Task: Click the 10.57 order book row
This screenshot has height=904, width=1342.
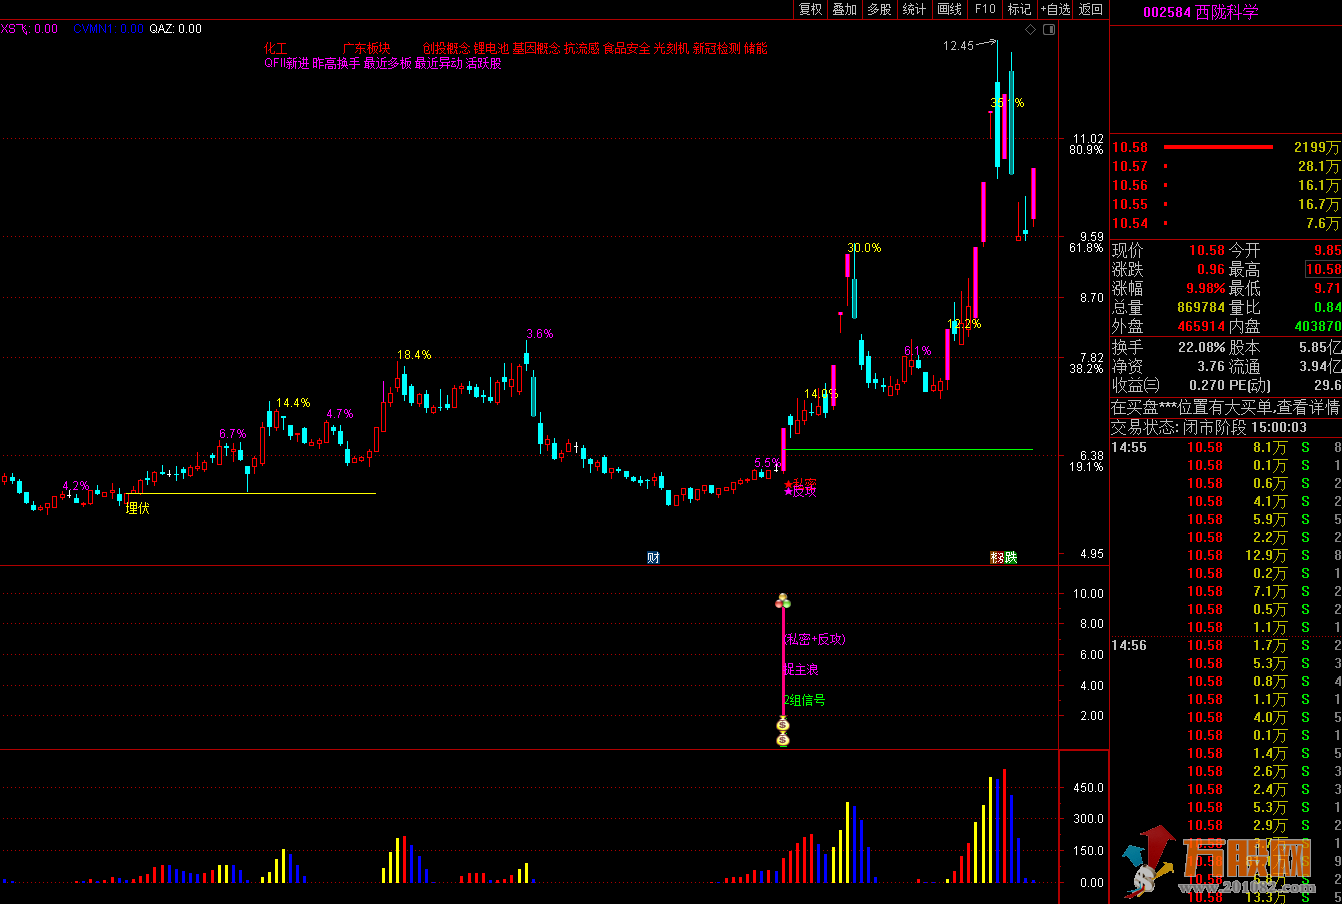Action: [x=1226, y=166]
